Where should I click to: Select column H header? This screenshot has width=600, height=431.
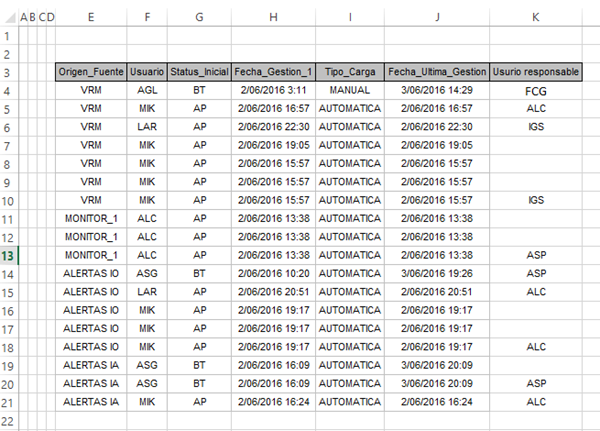pos(273,17)
